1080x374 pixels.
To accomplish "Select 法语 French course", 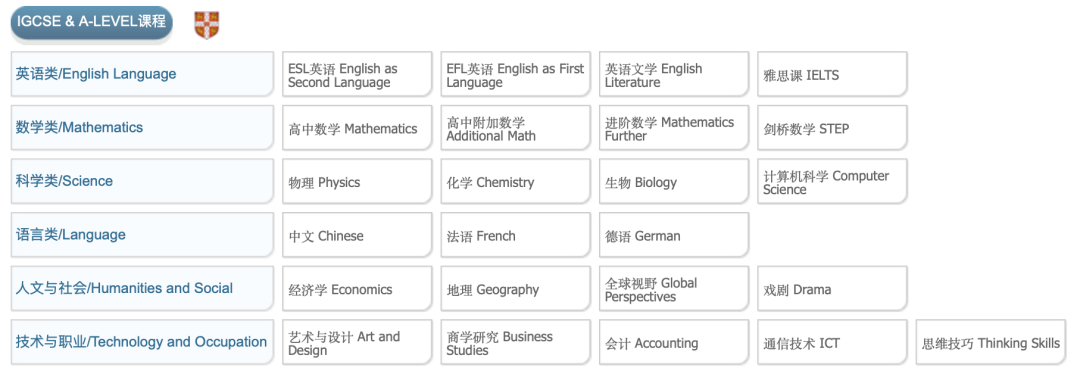I will (x=516, y=236).
